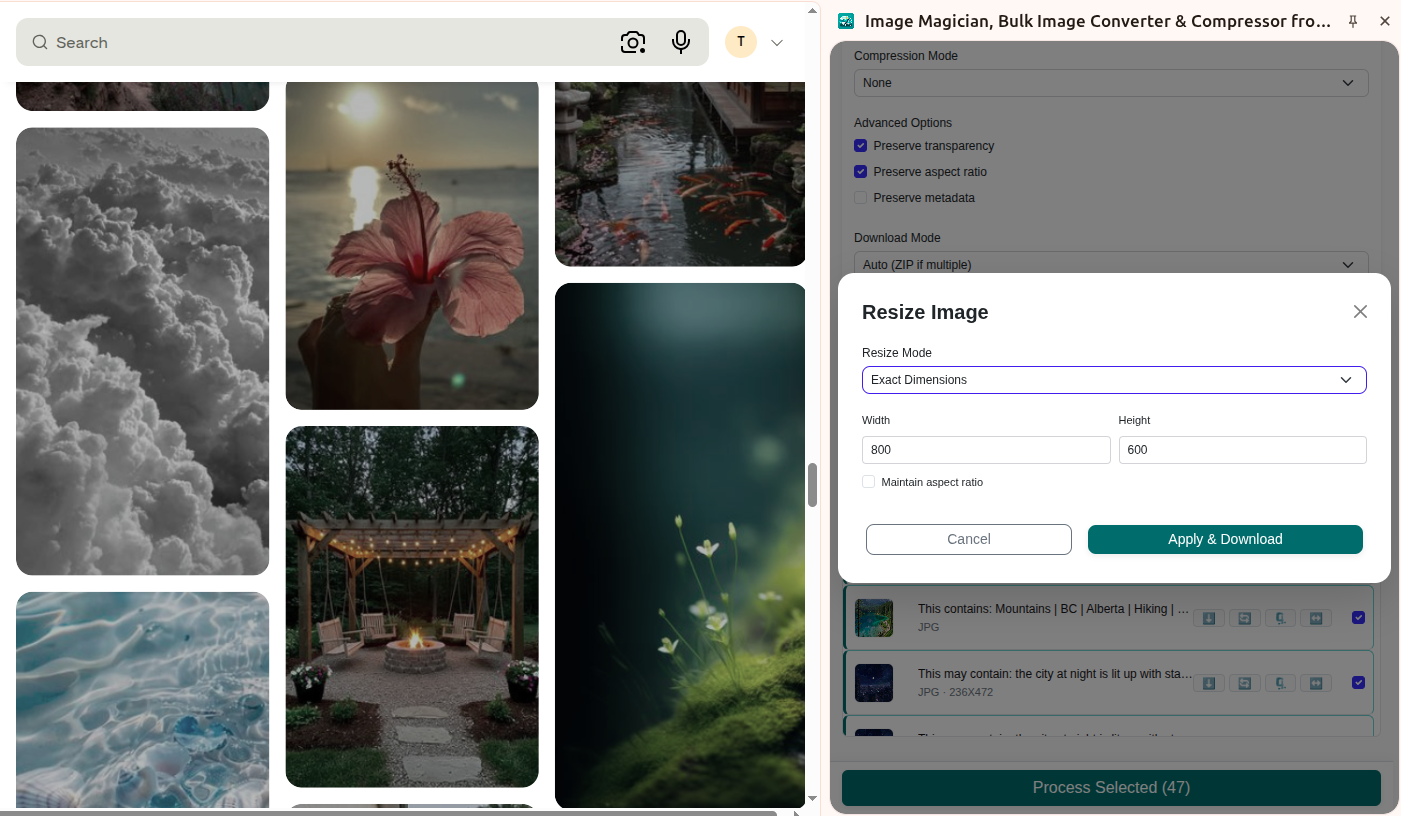Image resolution: width=1401 pixels, height=816 pixels.
Task: Download icon on the city at night row
Action: [x=1208, y=683]
